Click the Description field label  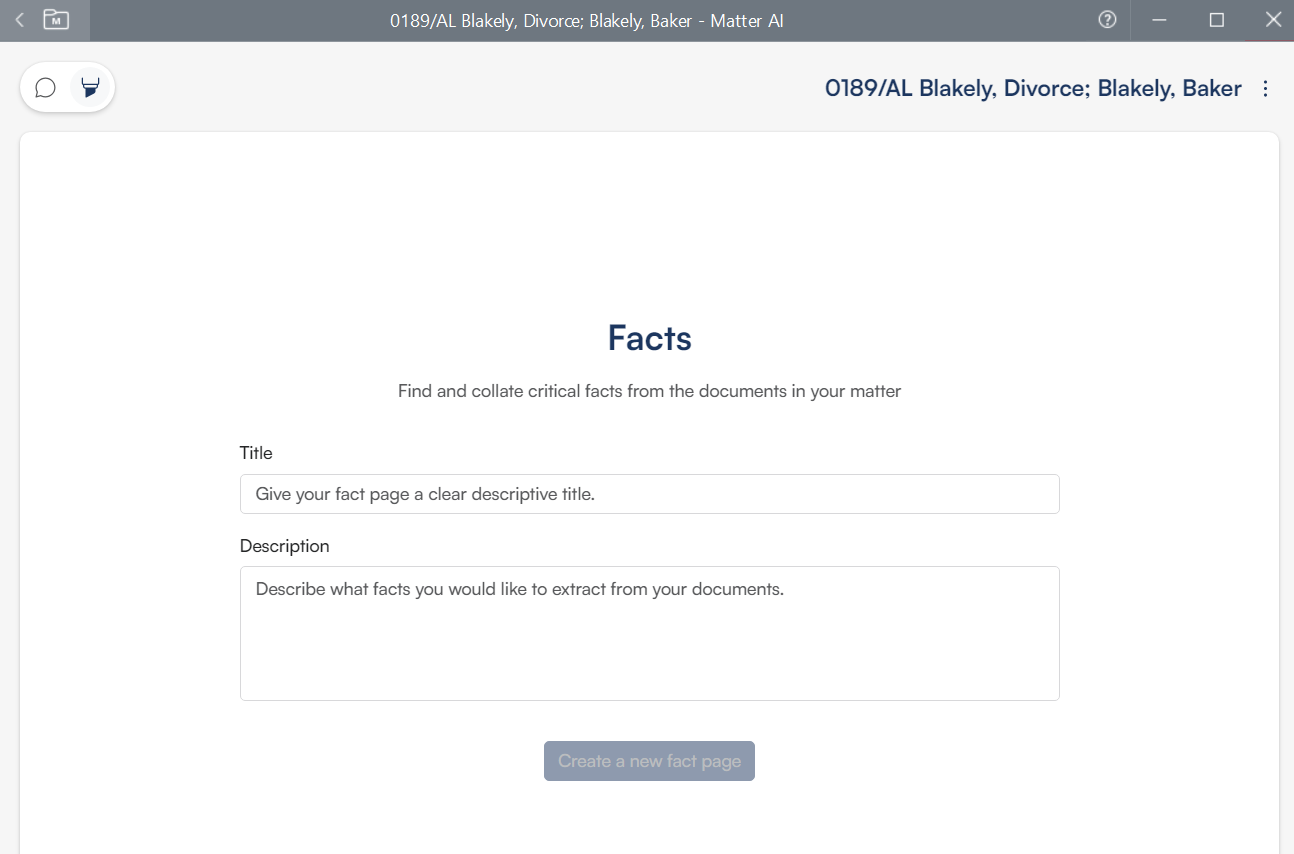tap(284, 546)
